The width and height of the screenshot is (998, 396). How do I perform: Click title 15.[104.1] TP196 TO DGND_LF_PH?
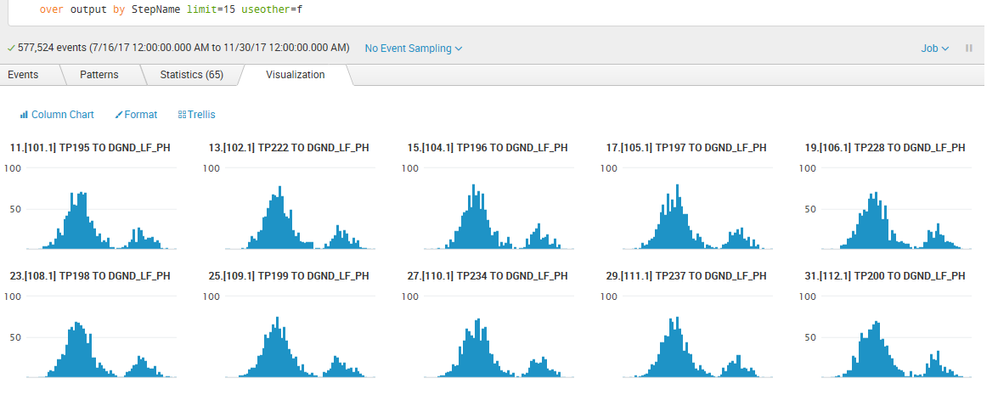click(488, 148)
